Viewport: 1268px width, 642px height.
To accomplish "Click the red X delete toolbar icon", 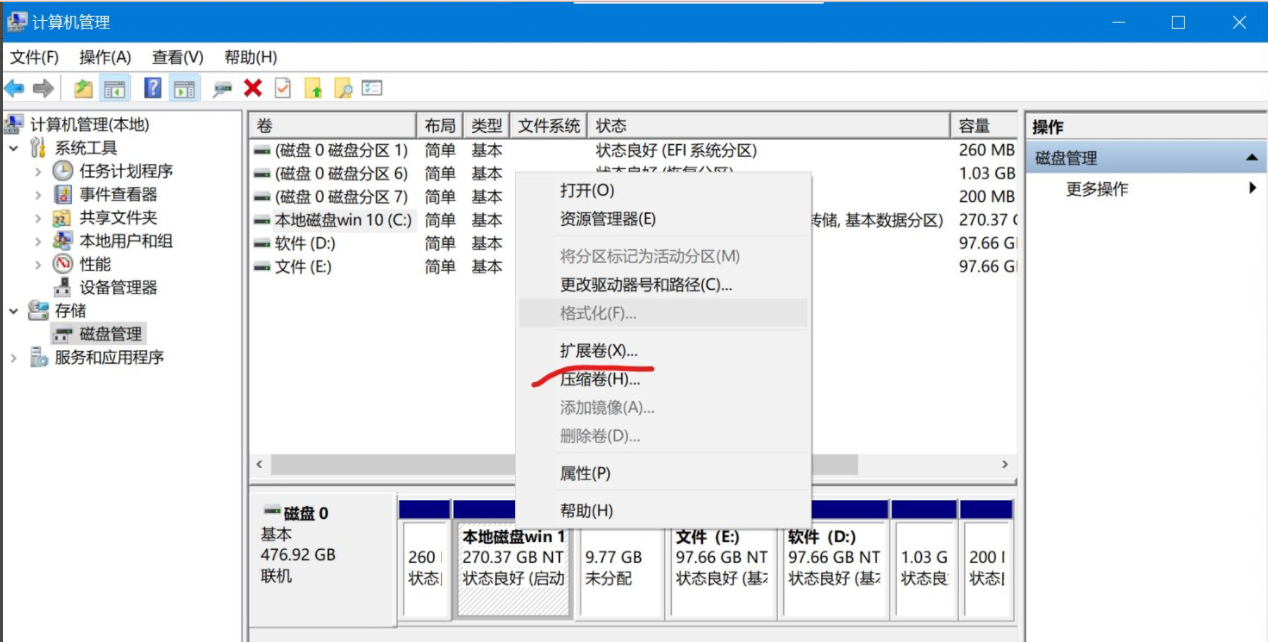I will click(x=253, y=89).
